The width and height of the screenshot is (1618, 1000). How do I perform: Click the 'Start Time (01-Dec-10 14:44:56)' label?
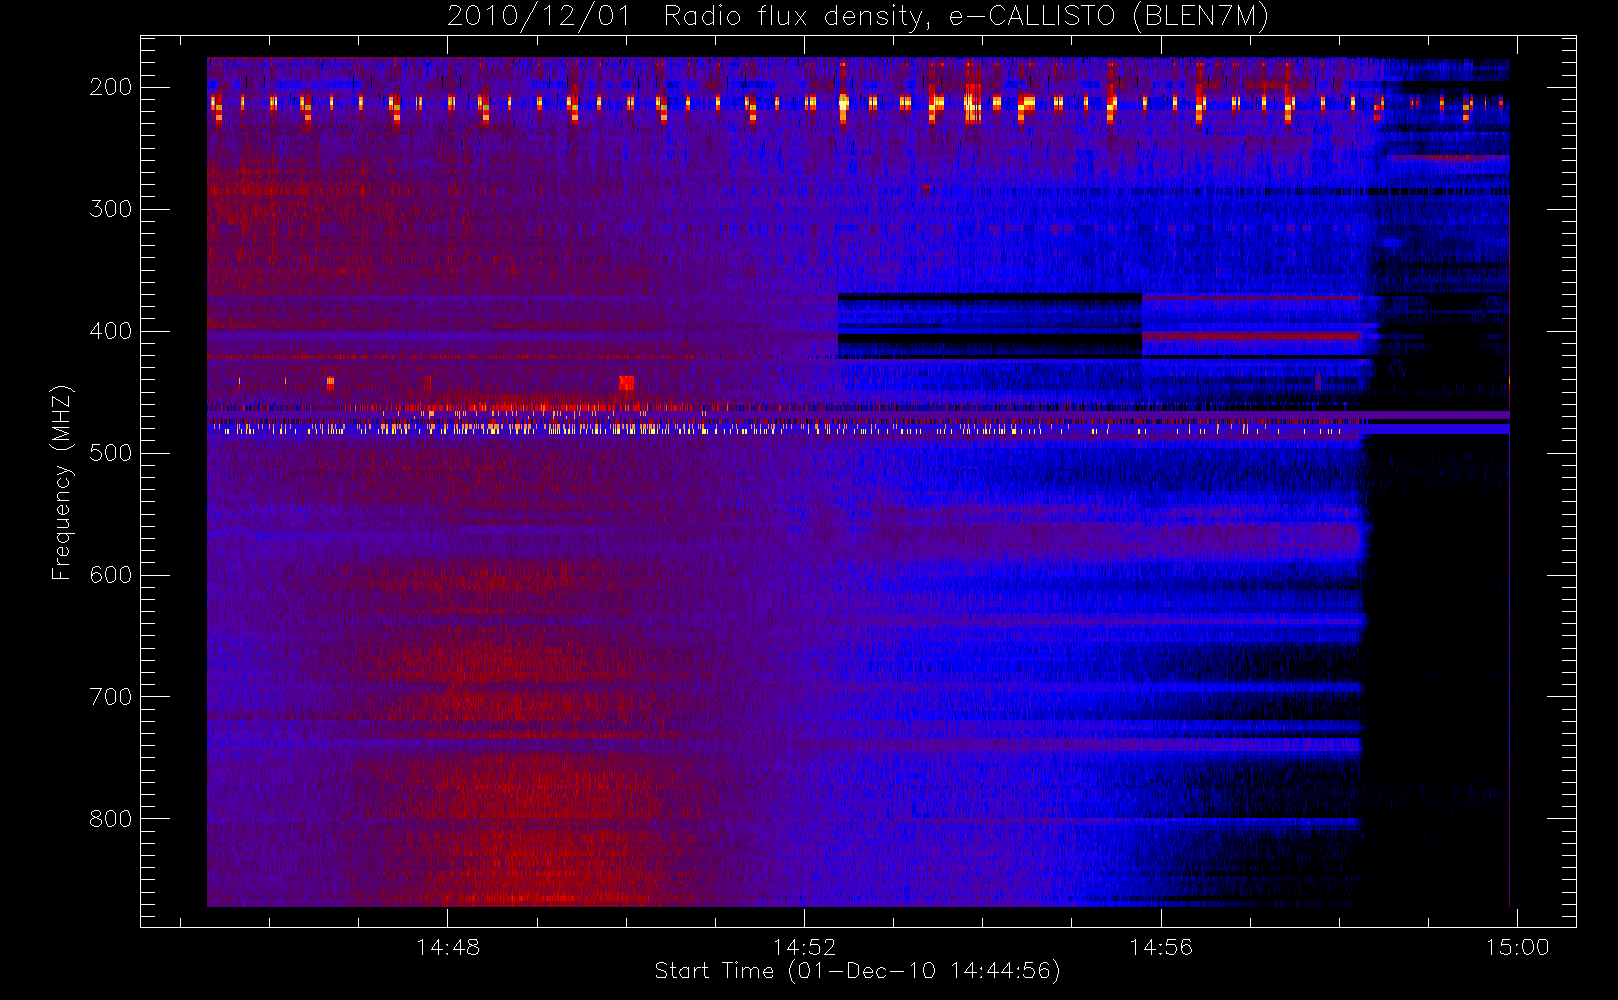tap(857, 971)
